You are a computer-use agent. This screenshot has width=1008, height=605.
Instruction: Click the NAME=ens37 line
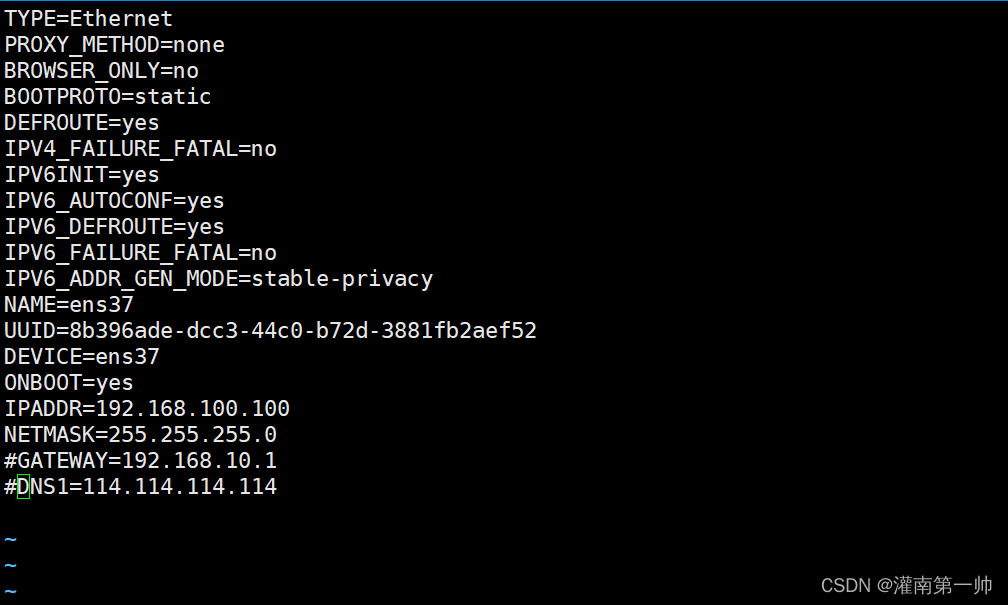click(x=69, y=305)
